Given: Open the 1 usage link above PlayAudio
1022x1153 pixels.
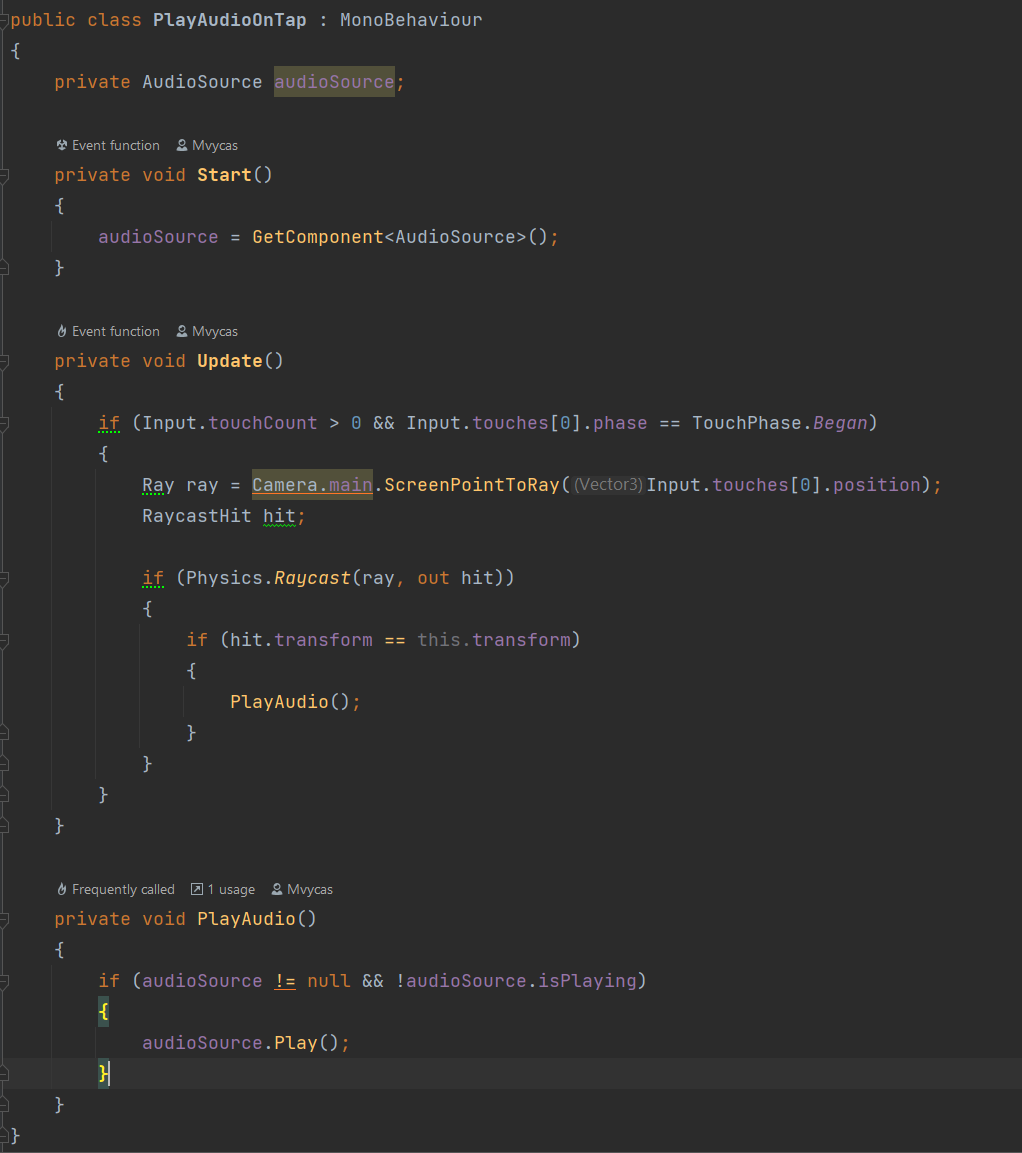Looking at the screenshot, I should point(231,889).
